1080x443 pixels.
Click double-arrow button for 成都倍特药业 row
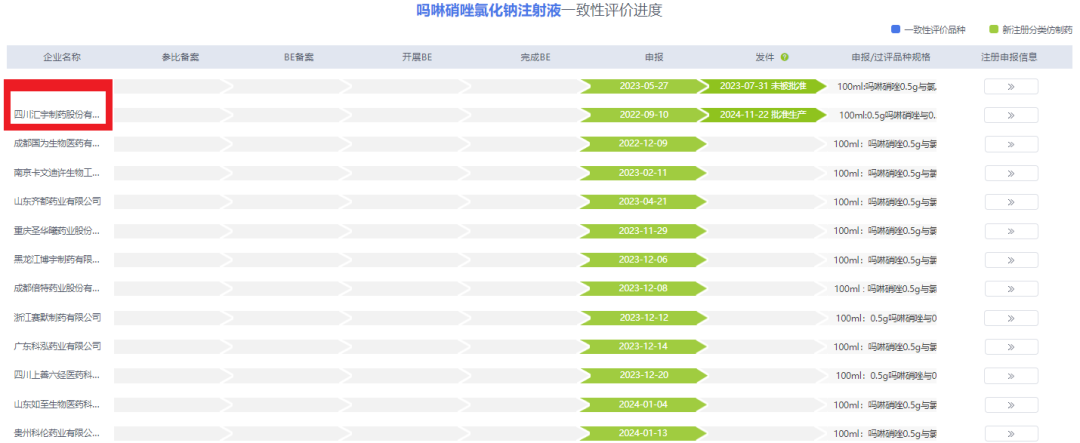click(x=1010, y=289)
